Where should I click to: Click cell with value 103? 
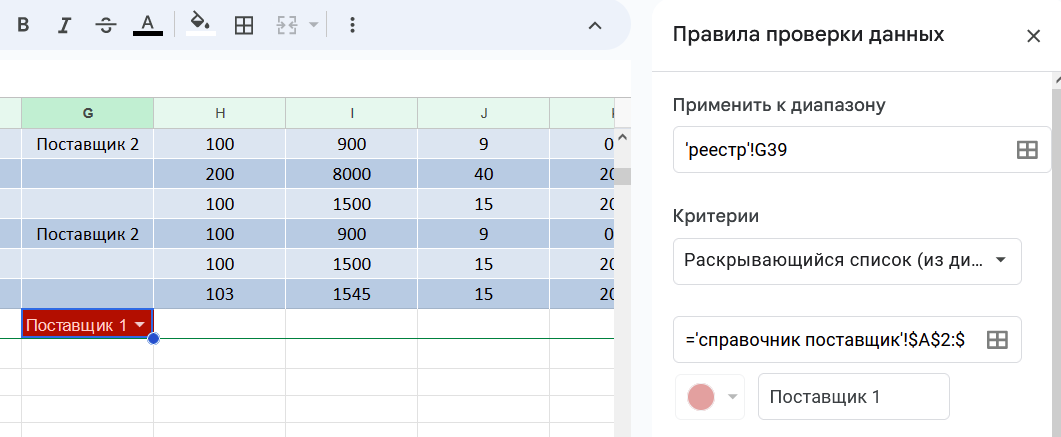219,294
